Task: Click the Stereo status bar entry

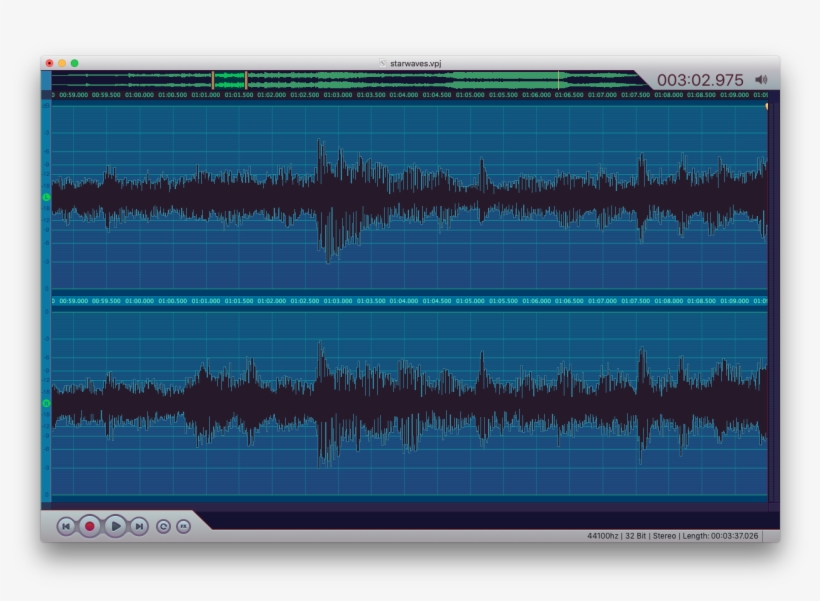Action: pos(664,536)
